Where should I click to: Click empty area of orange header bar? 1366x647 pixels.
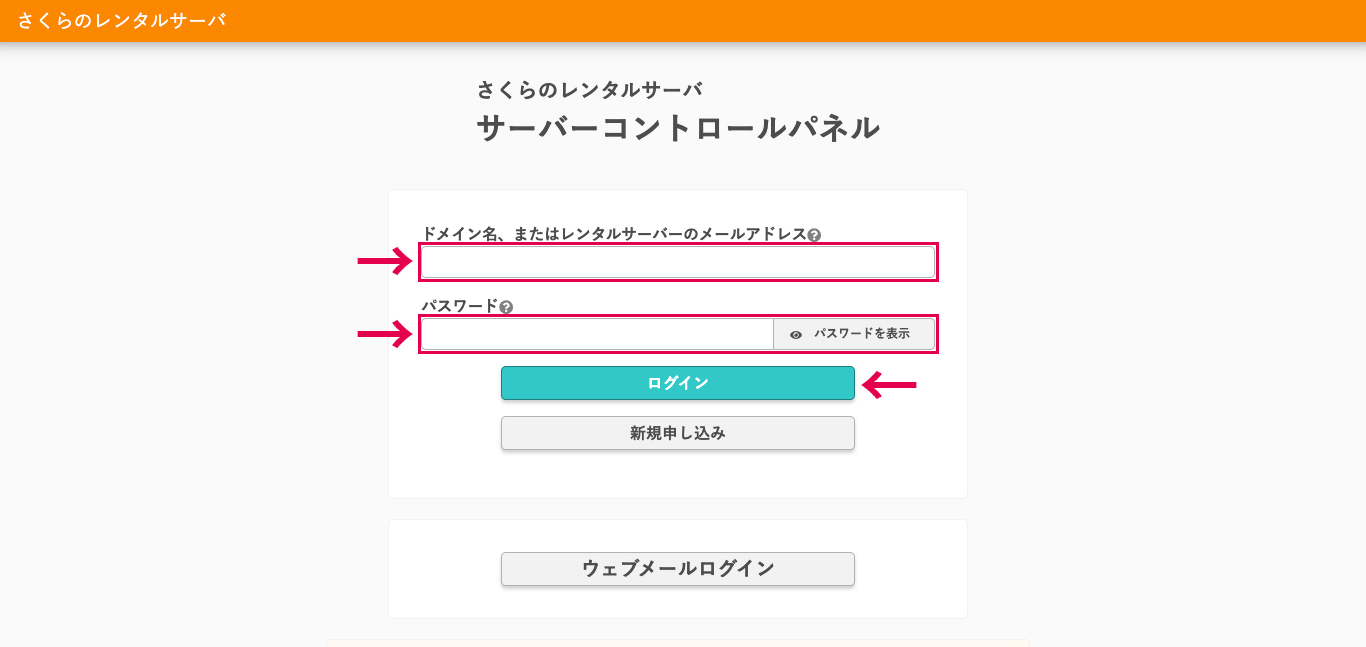coord(800,20)
